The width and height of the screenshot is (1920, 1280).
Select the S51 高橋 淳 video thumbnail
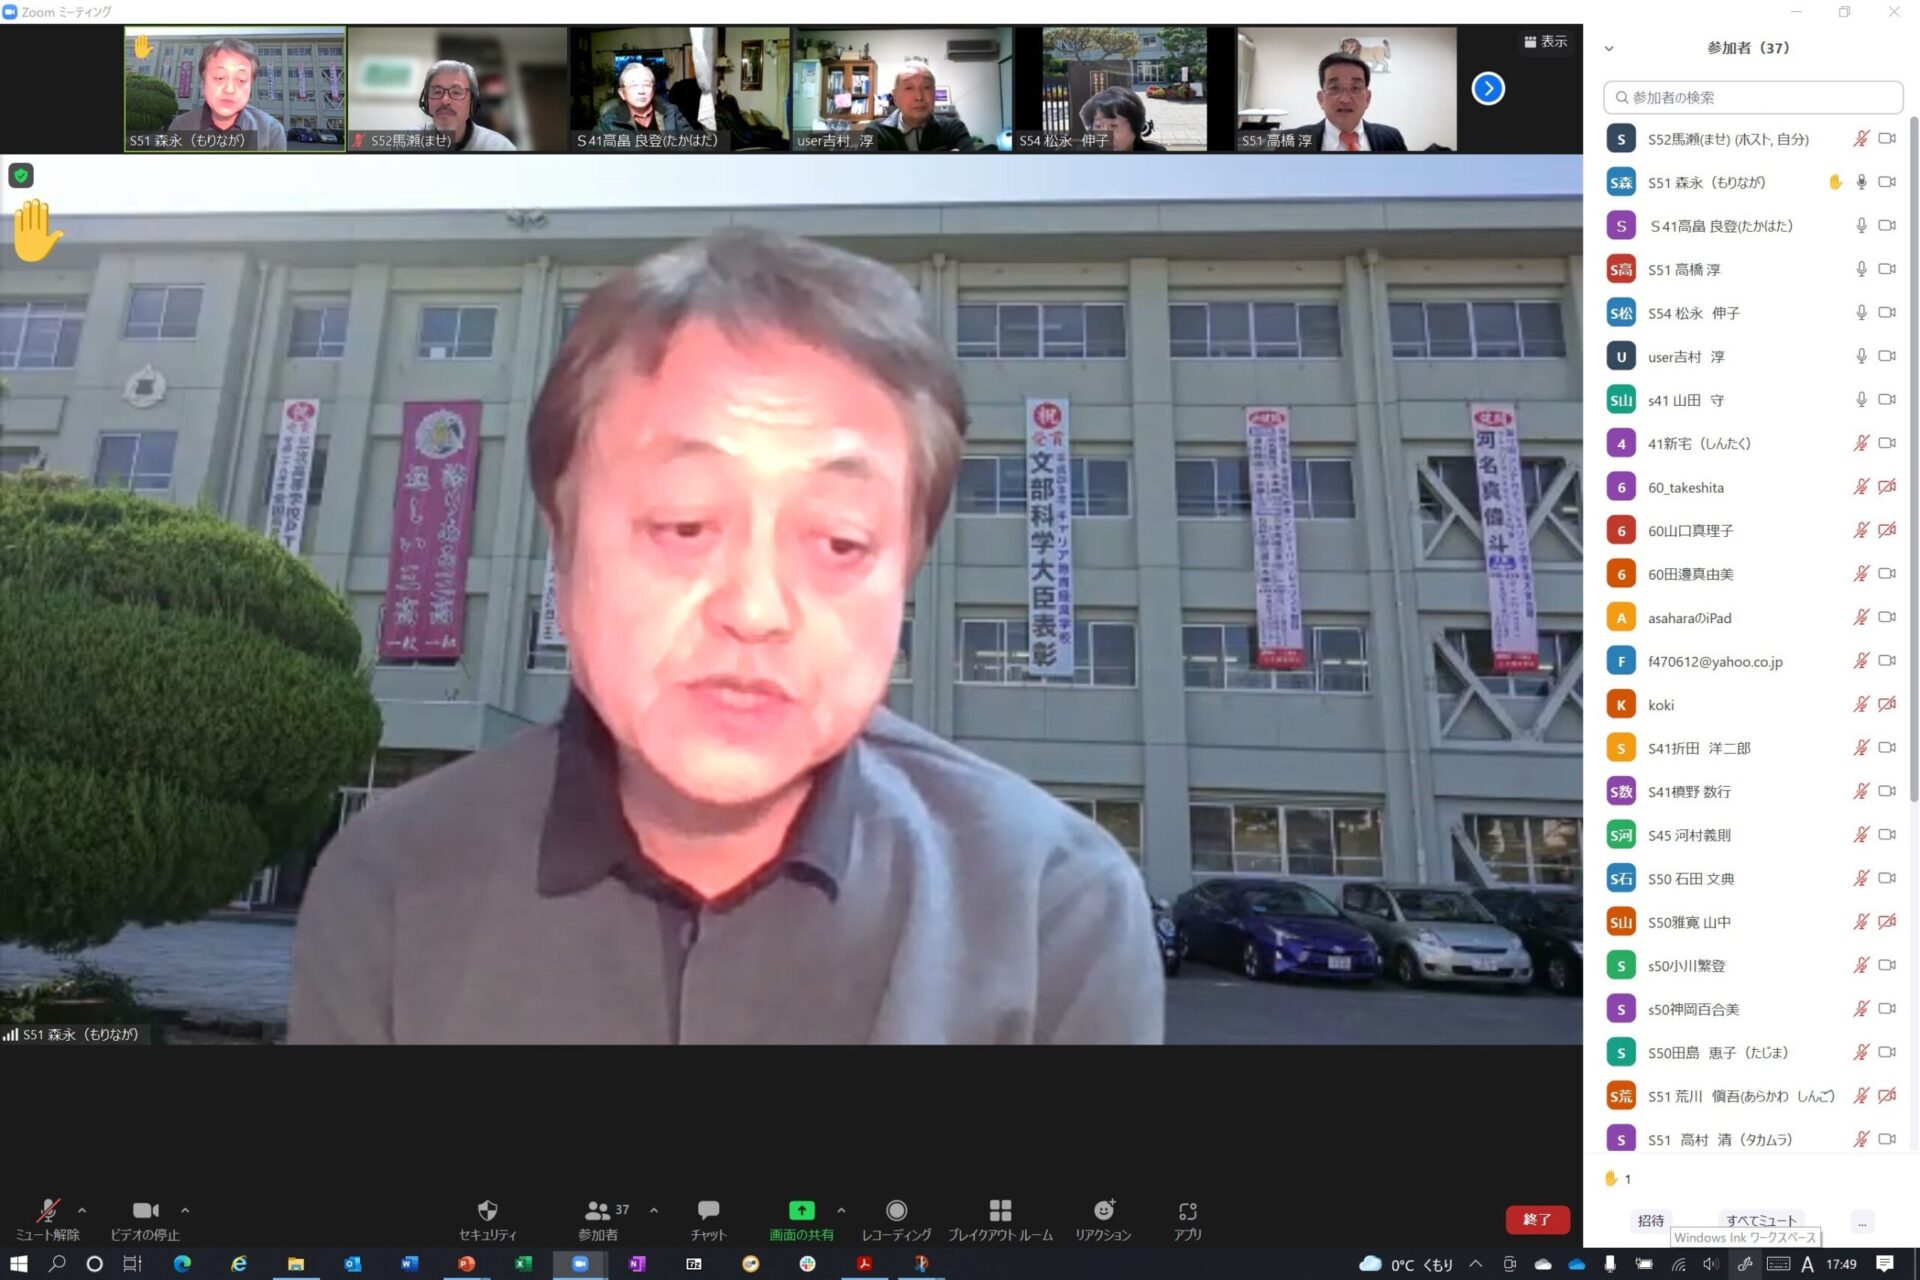1346,89
